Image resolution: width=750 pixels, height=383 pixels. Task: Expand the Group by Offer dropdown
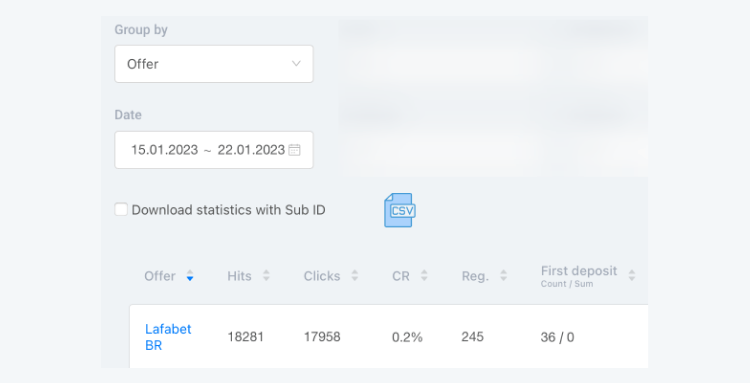pyautogui.click(x=214, y=64)
